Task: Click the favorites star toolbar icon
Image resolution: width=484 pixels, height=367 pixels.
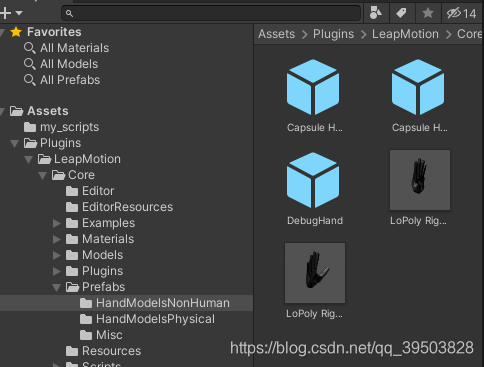Action: point(428,13)
